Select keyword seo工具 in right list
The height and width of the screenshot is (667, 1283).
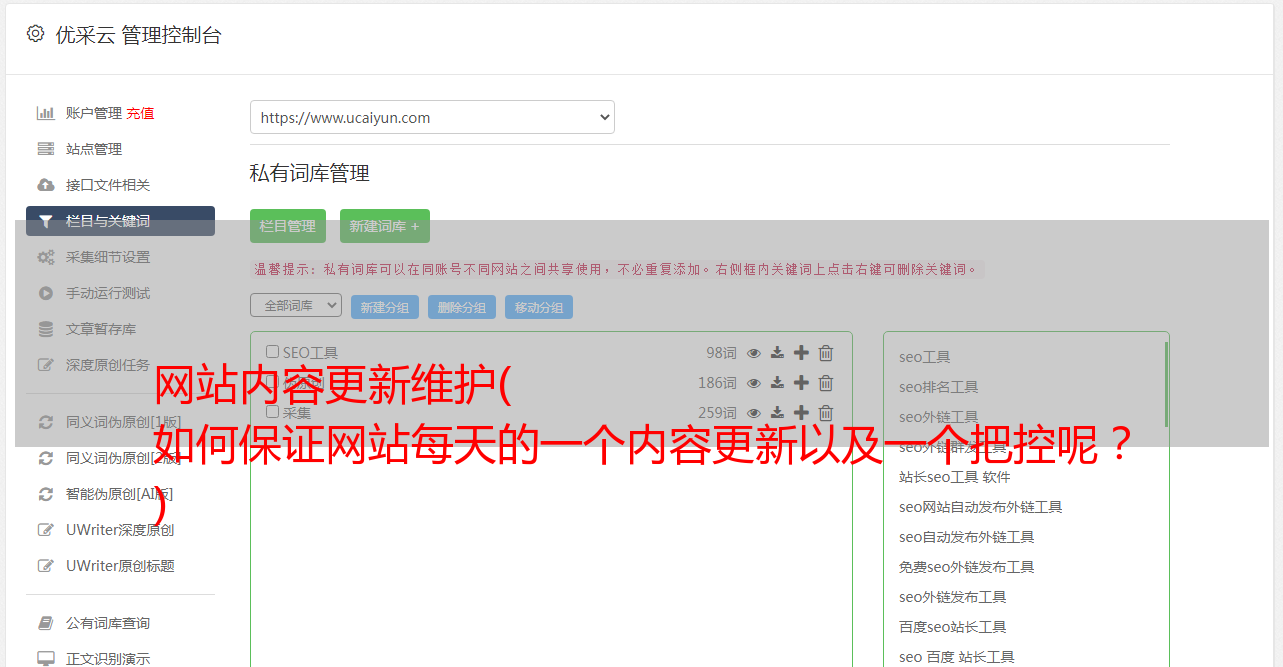coord(925,357)
